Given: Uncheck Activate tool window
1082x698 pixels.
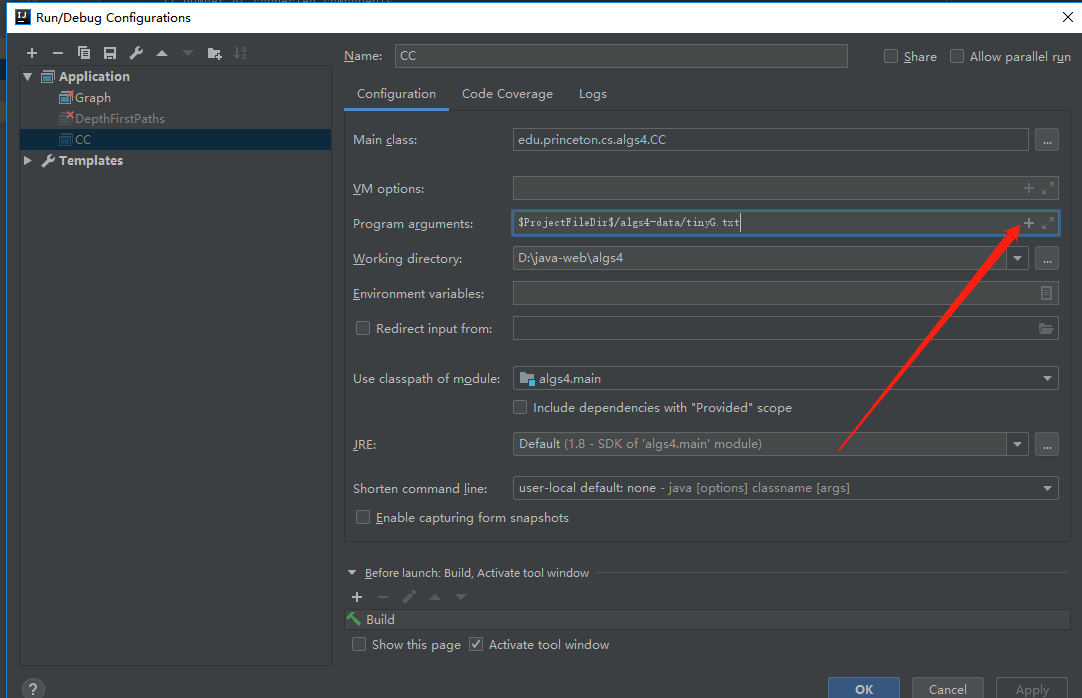Looking at the screenshot, I should [x=476, y=644].
